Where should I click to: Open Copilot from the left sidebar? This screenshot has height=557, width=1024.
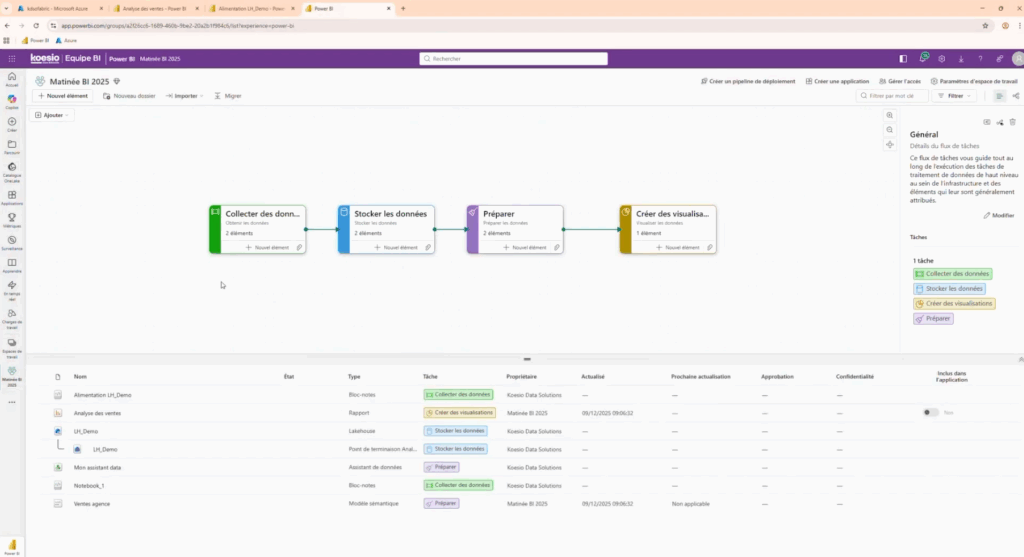[x=12, y=100]
